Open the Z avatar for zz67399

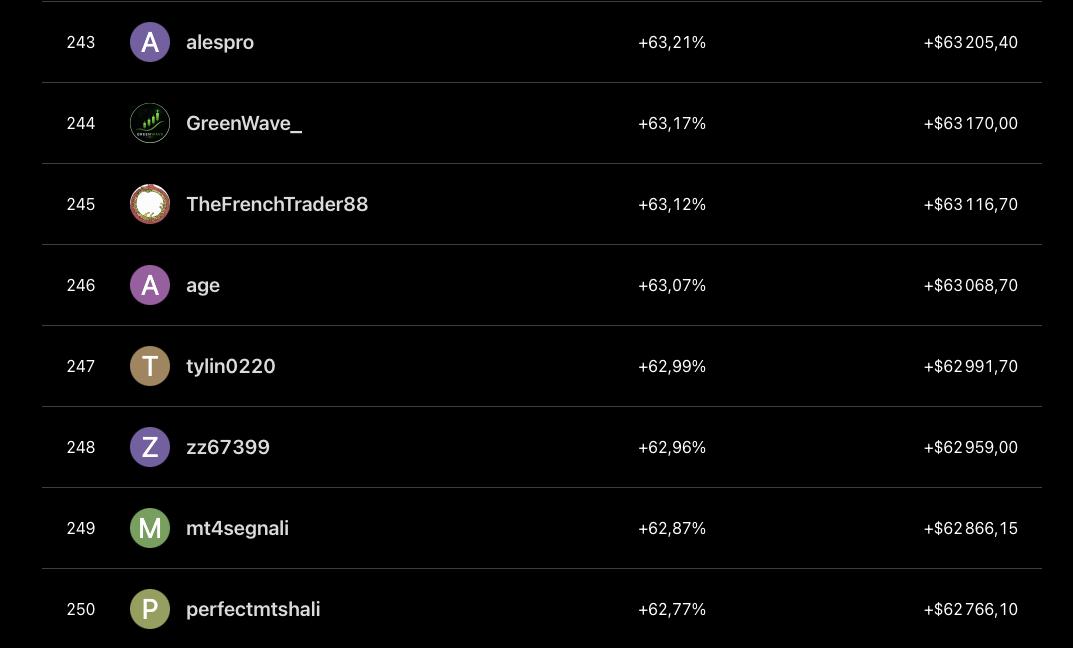tap(150, 447)
